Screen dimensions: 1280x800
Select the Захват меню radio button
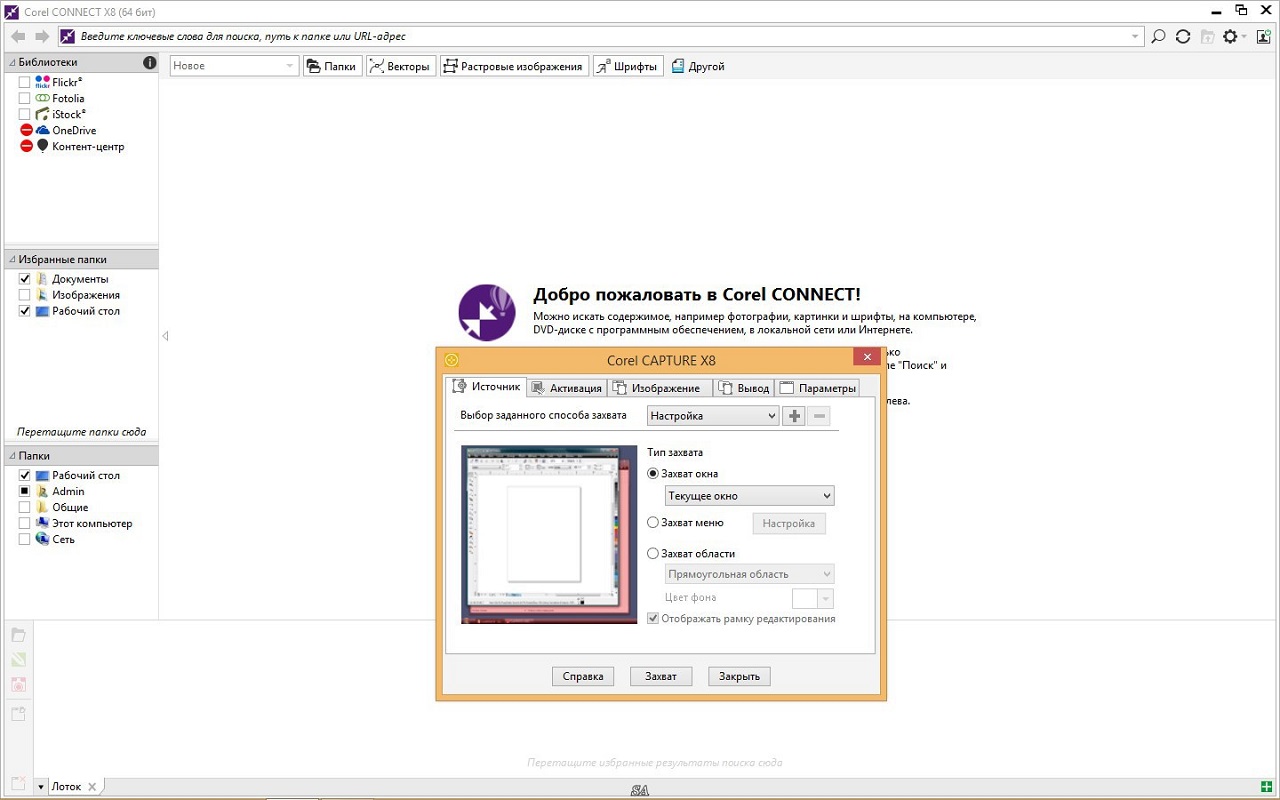click(x=653, y=522)
